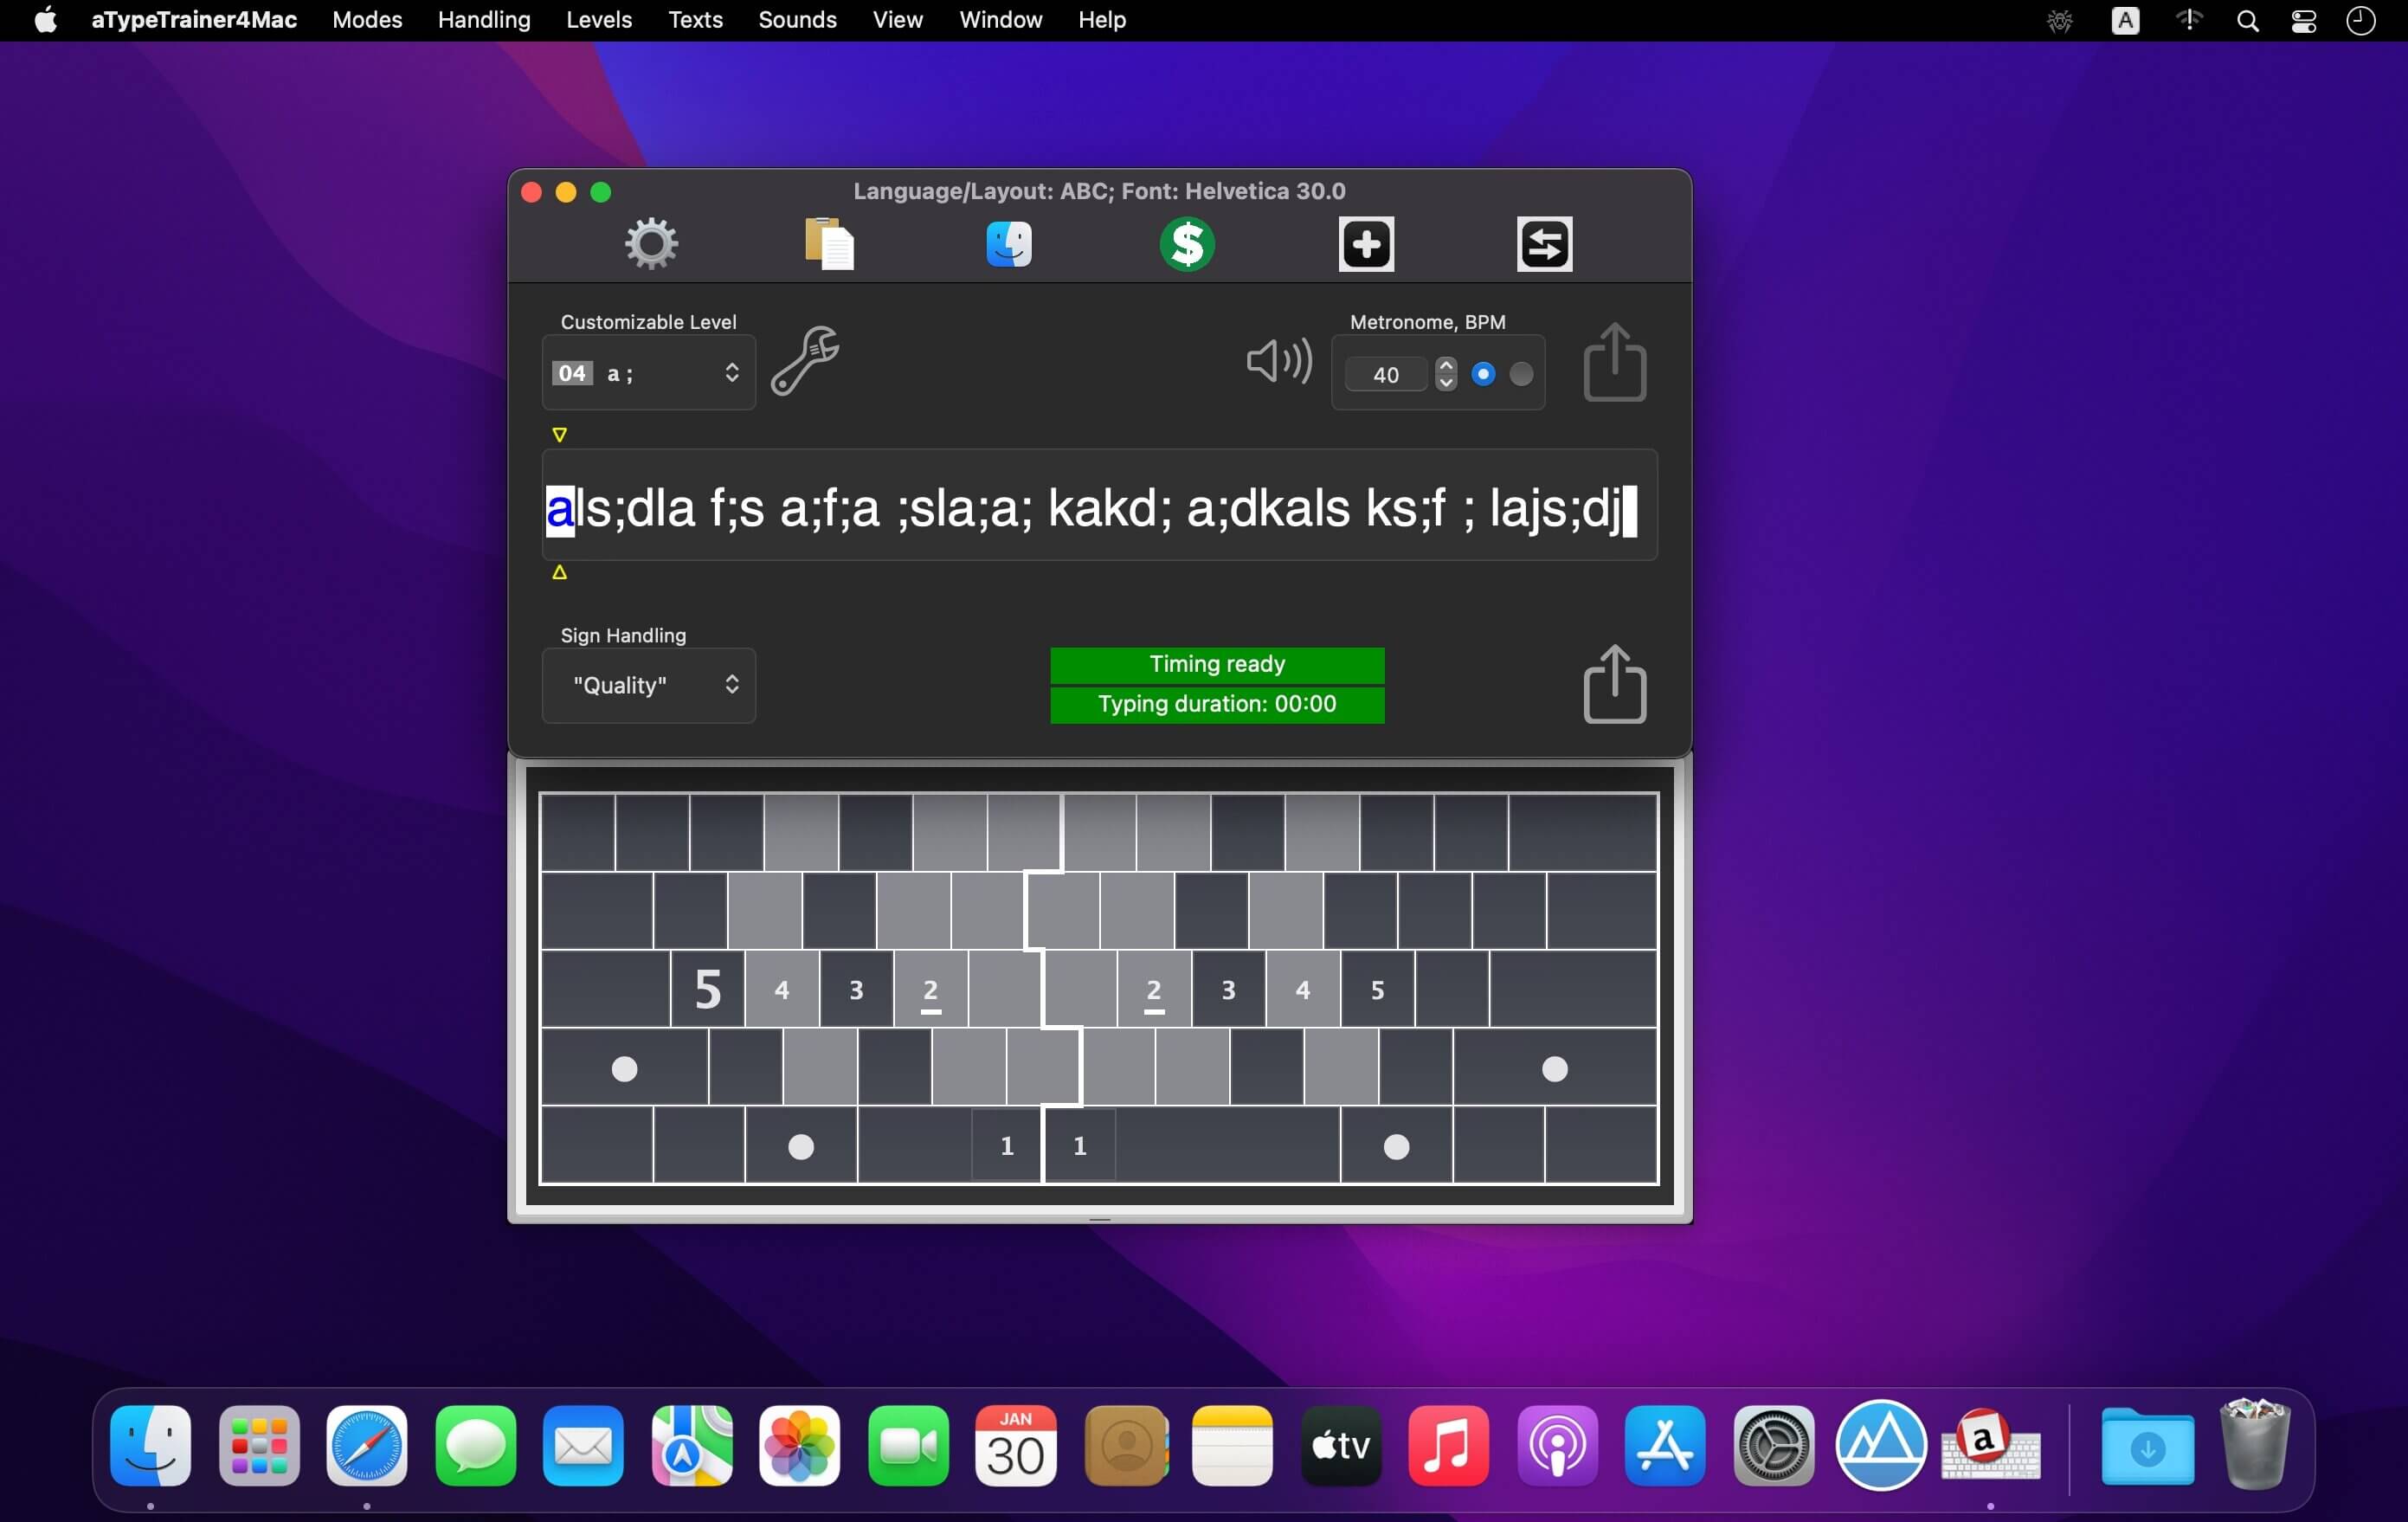Open the View menu
Image resolution: width=2408 pixels, height=1522 pixels.
[897, 20]
